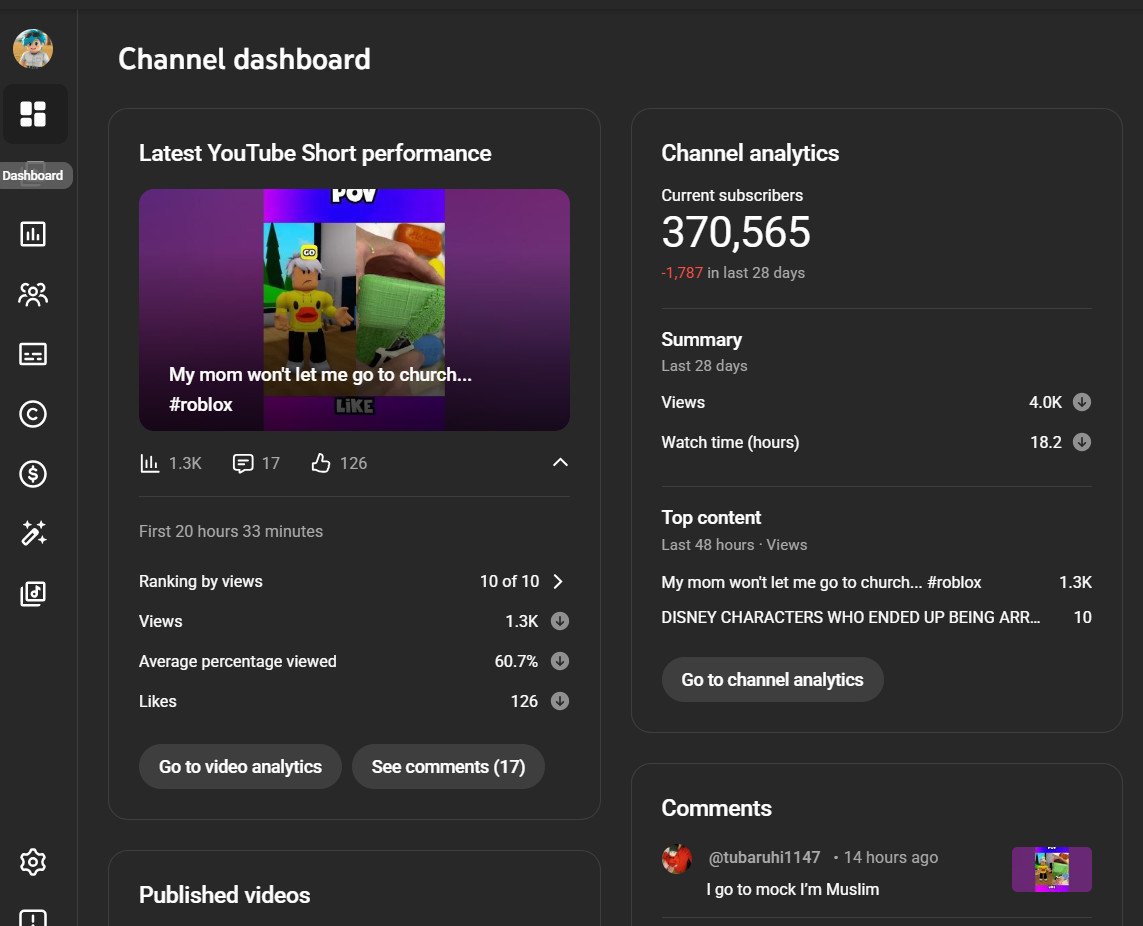Click the Send feedback icon
This screenshot has height=926, width=1143.
(x=34, y=915)
